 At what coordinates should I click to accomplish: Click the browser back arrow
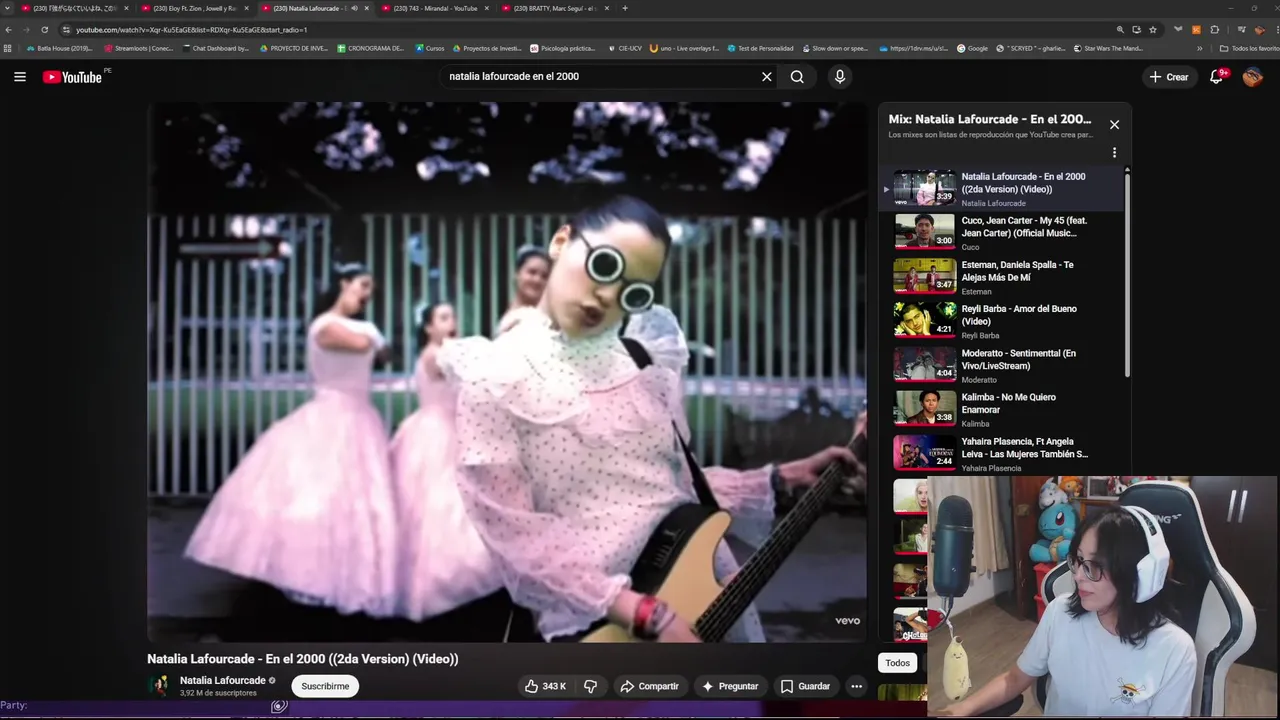click(x=9, y=30)
